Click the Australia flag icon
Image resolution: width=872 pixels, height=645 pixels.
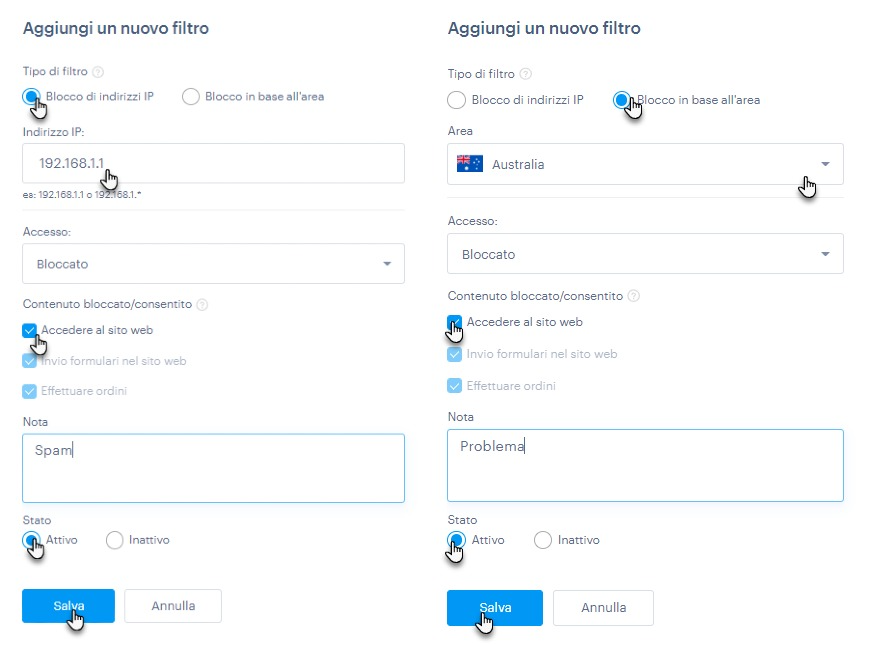point(469,163)
